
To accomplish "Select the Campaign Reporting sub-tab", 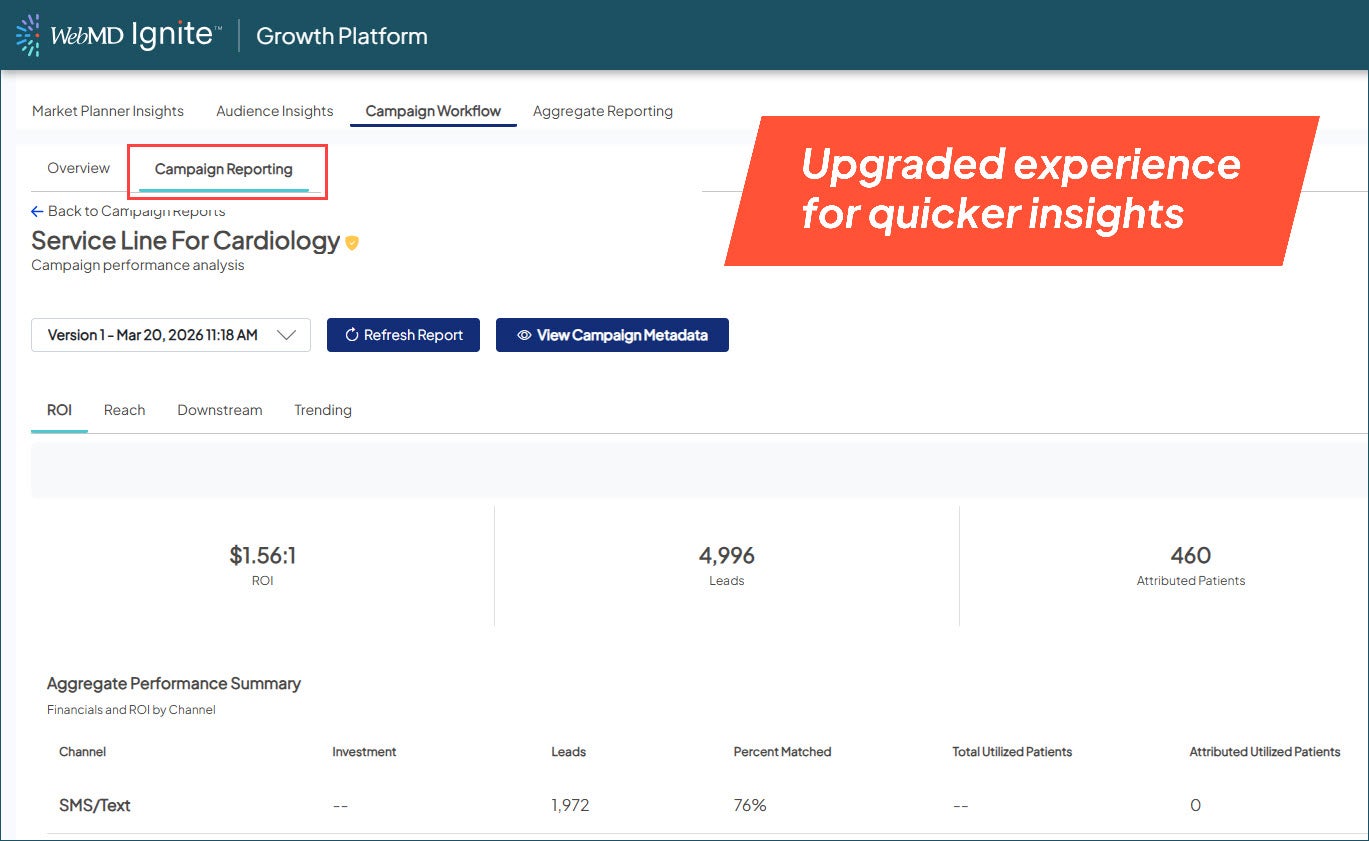I will pos(224,169).
